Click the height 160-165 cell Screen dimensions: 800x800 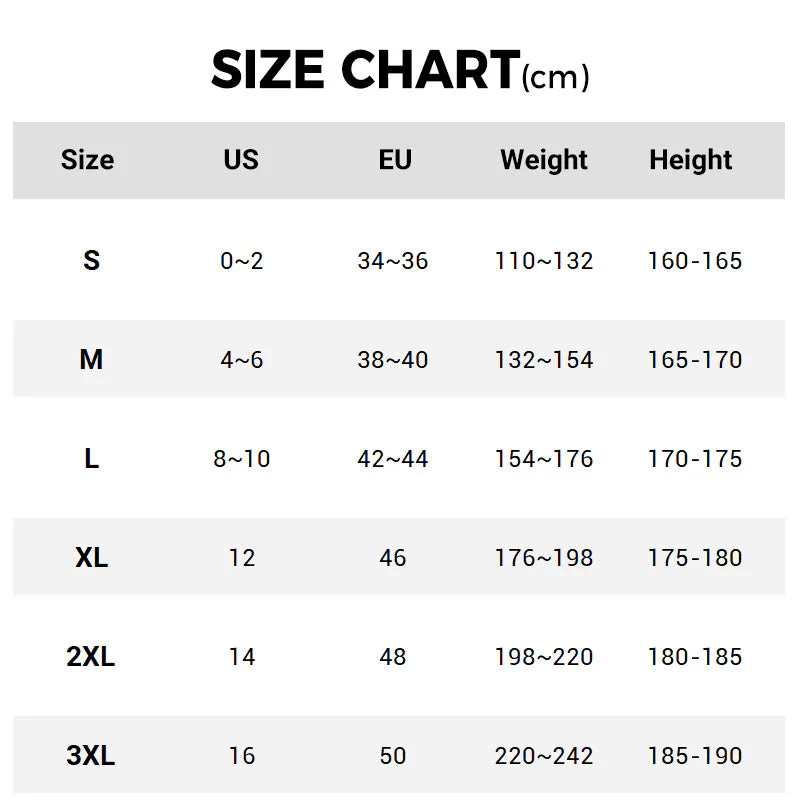(x=695, y=261)
